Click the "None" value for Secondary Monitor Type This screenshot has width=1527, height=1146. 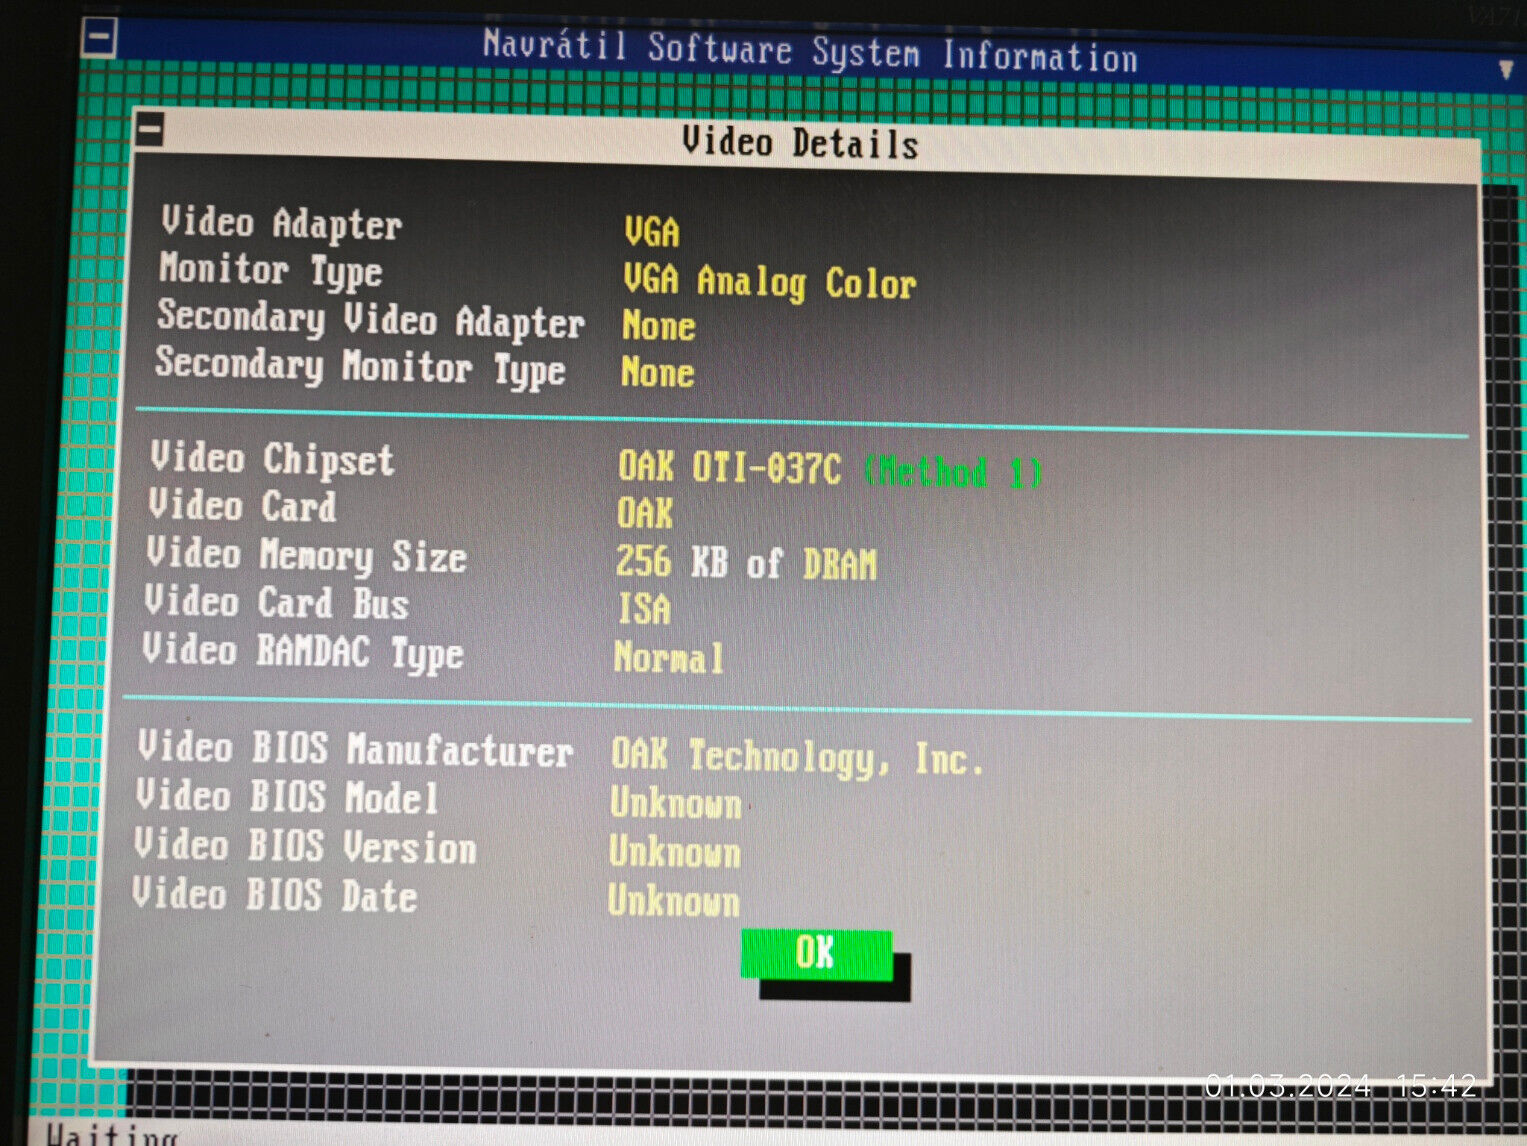[x=657, y=373]
